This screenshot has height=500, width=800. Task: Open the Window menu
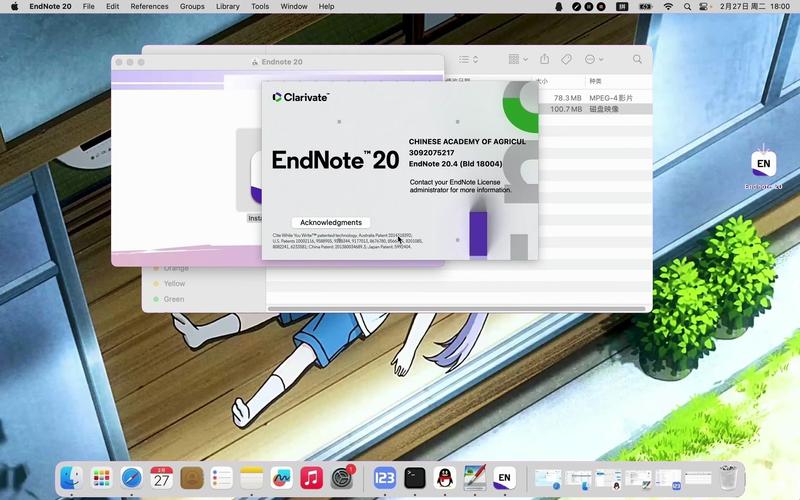tap(294, 7)
